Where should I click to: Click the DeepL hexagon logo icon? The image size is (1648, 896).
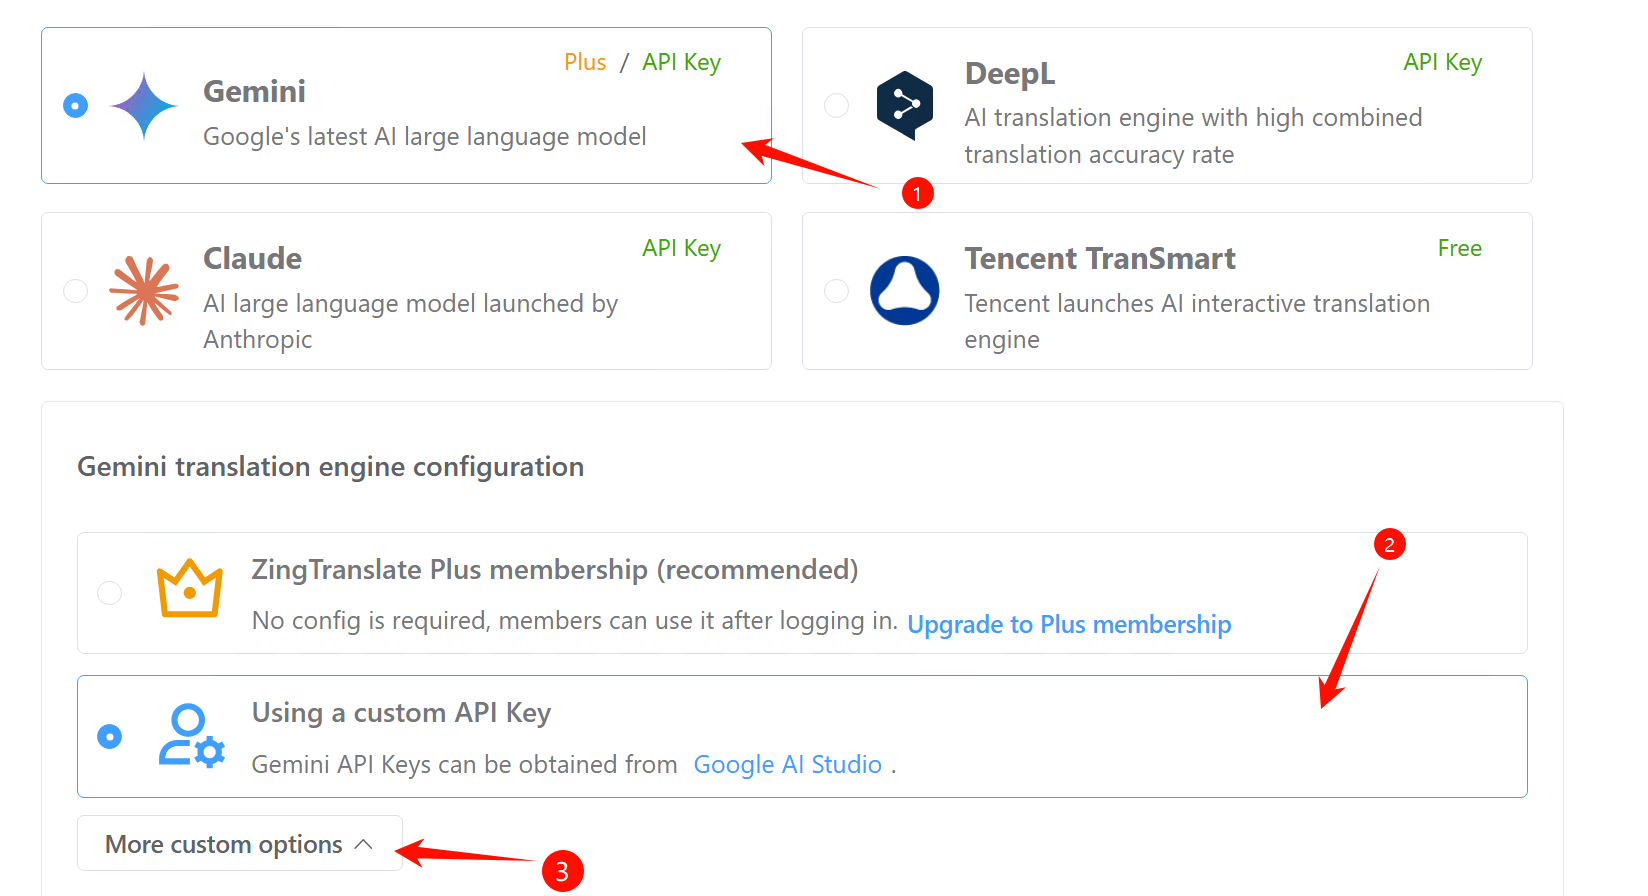(x=904, y=105)
